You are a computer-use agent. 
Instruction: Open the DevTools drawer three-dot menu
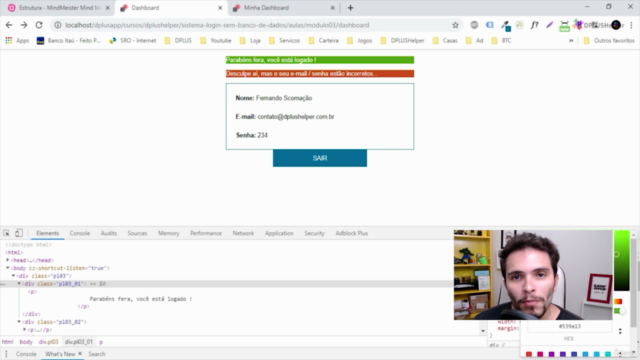6,354
